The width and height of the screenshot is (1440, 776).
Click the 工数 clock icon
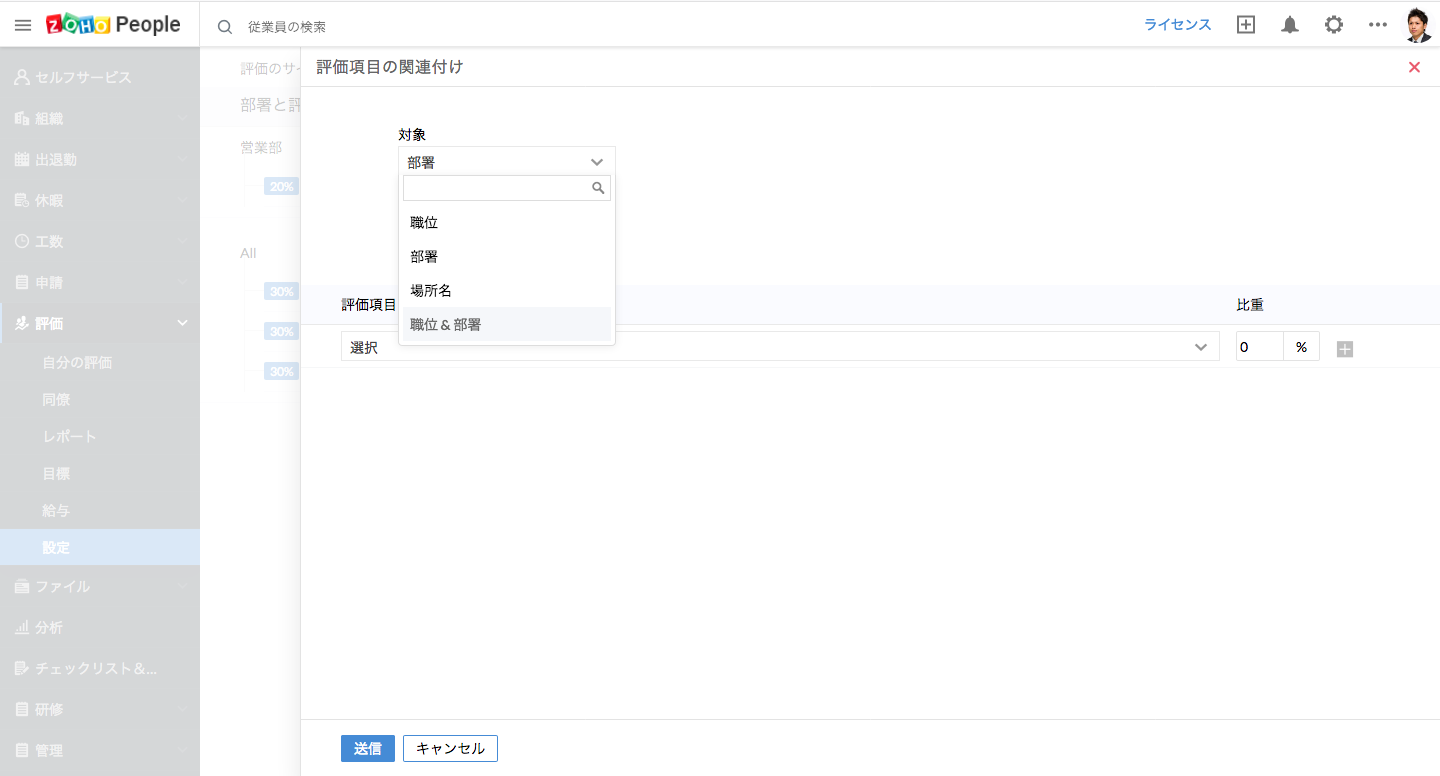click(x=22, y=241)
